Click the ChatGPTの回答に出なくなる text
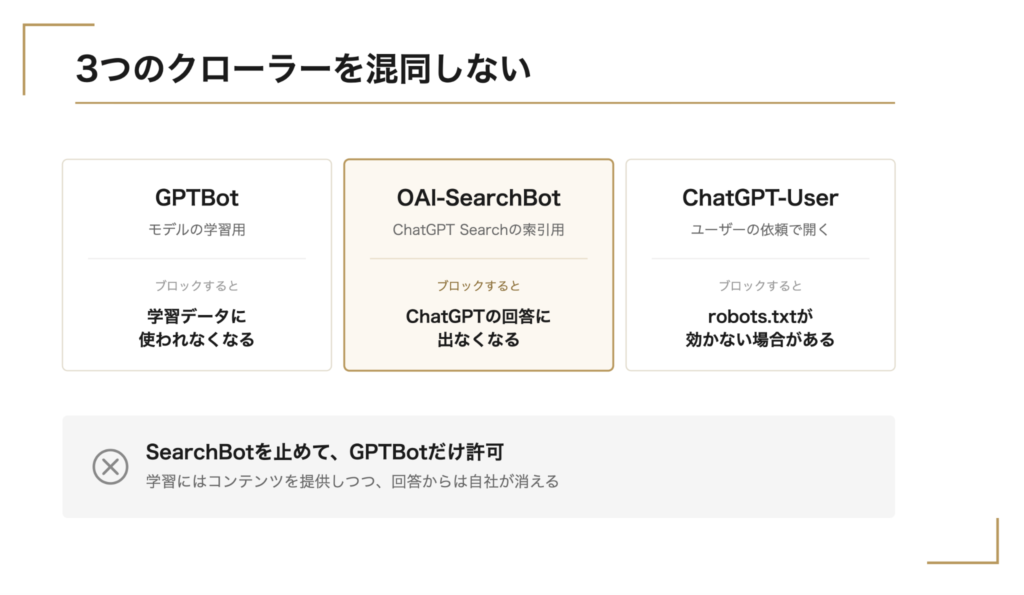Image resolution: width=1024 pixels, height=595 pixels. pos(479,328)
